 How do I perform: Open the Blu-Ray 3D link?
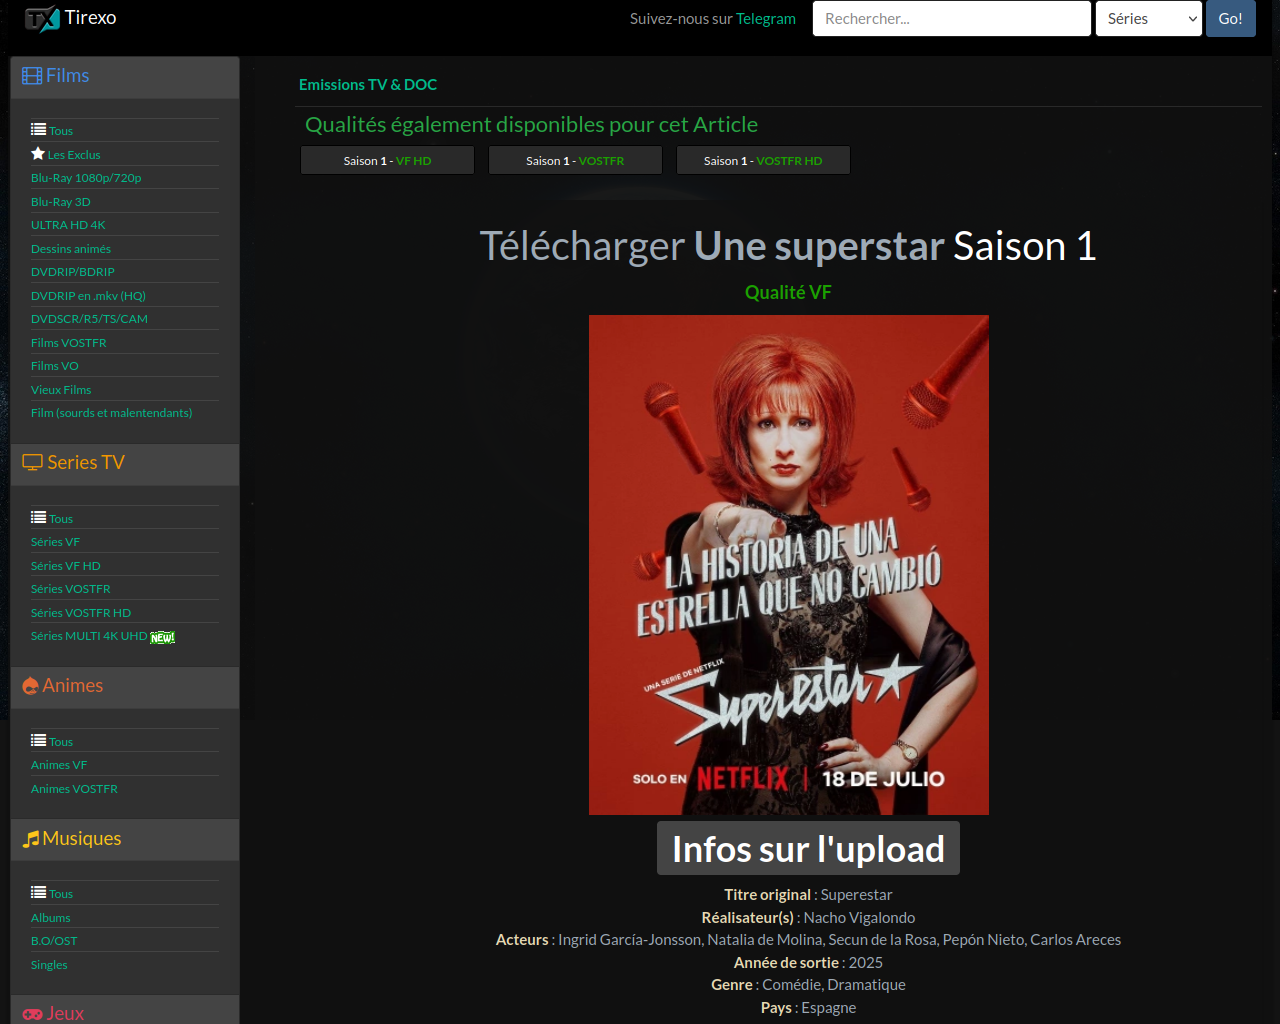point(60,202)
